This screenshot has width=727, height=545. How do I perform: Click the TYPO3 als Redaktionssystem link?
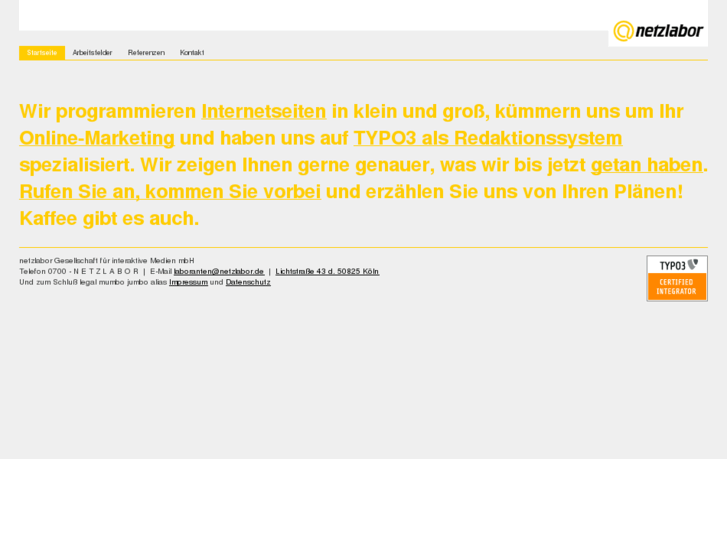click(x=488, y=138)
